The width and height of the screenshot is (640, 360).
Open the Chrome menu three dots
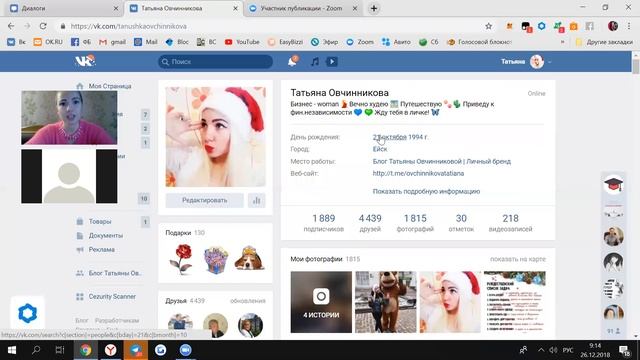629,26
